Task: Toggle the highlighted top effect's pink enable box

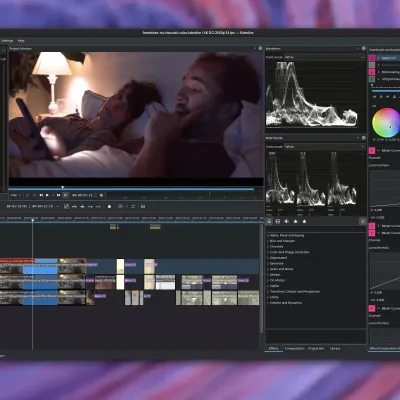Action: tap(372, 58)
